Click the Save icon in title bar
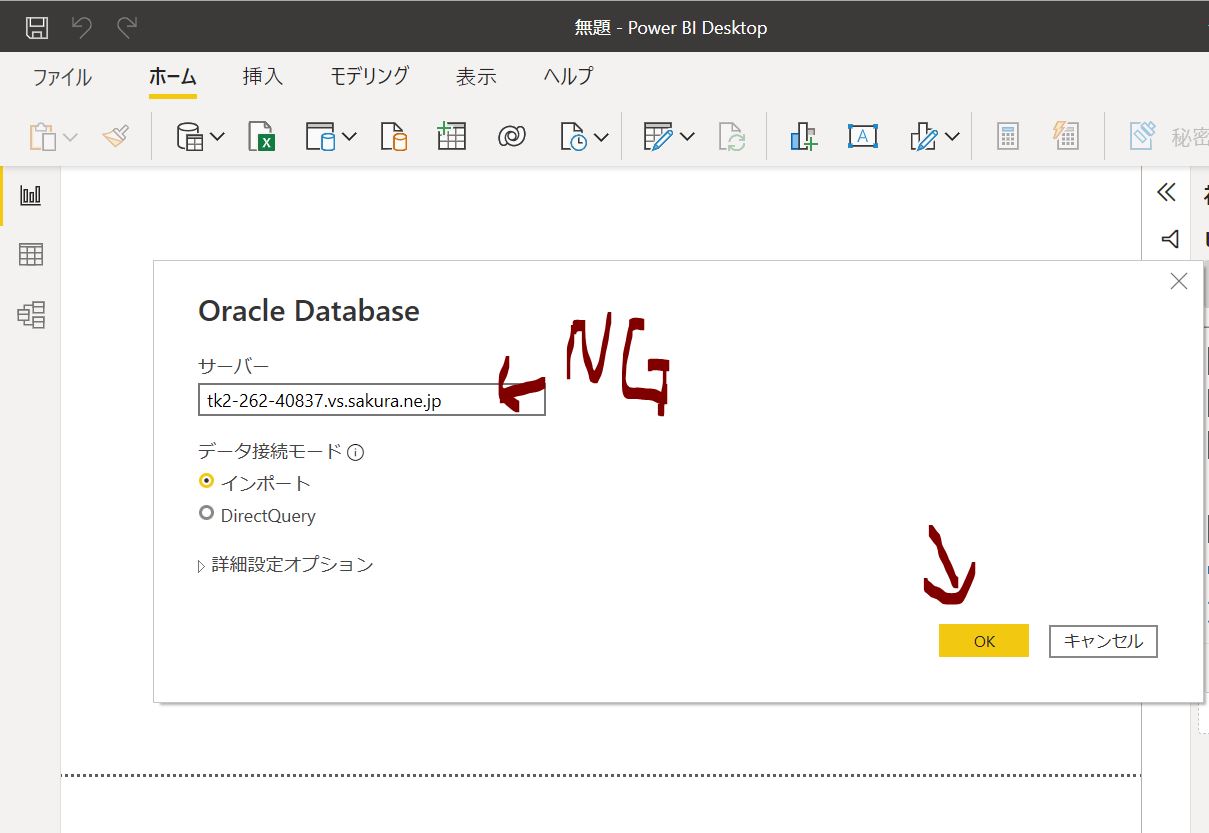1209x833 pixels. [x=36, y=27]
